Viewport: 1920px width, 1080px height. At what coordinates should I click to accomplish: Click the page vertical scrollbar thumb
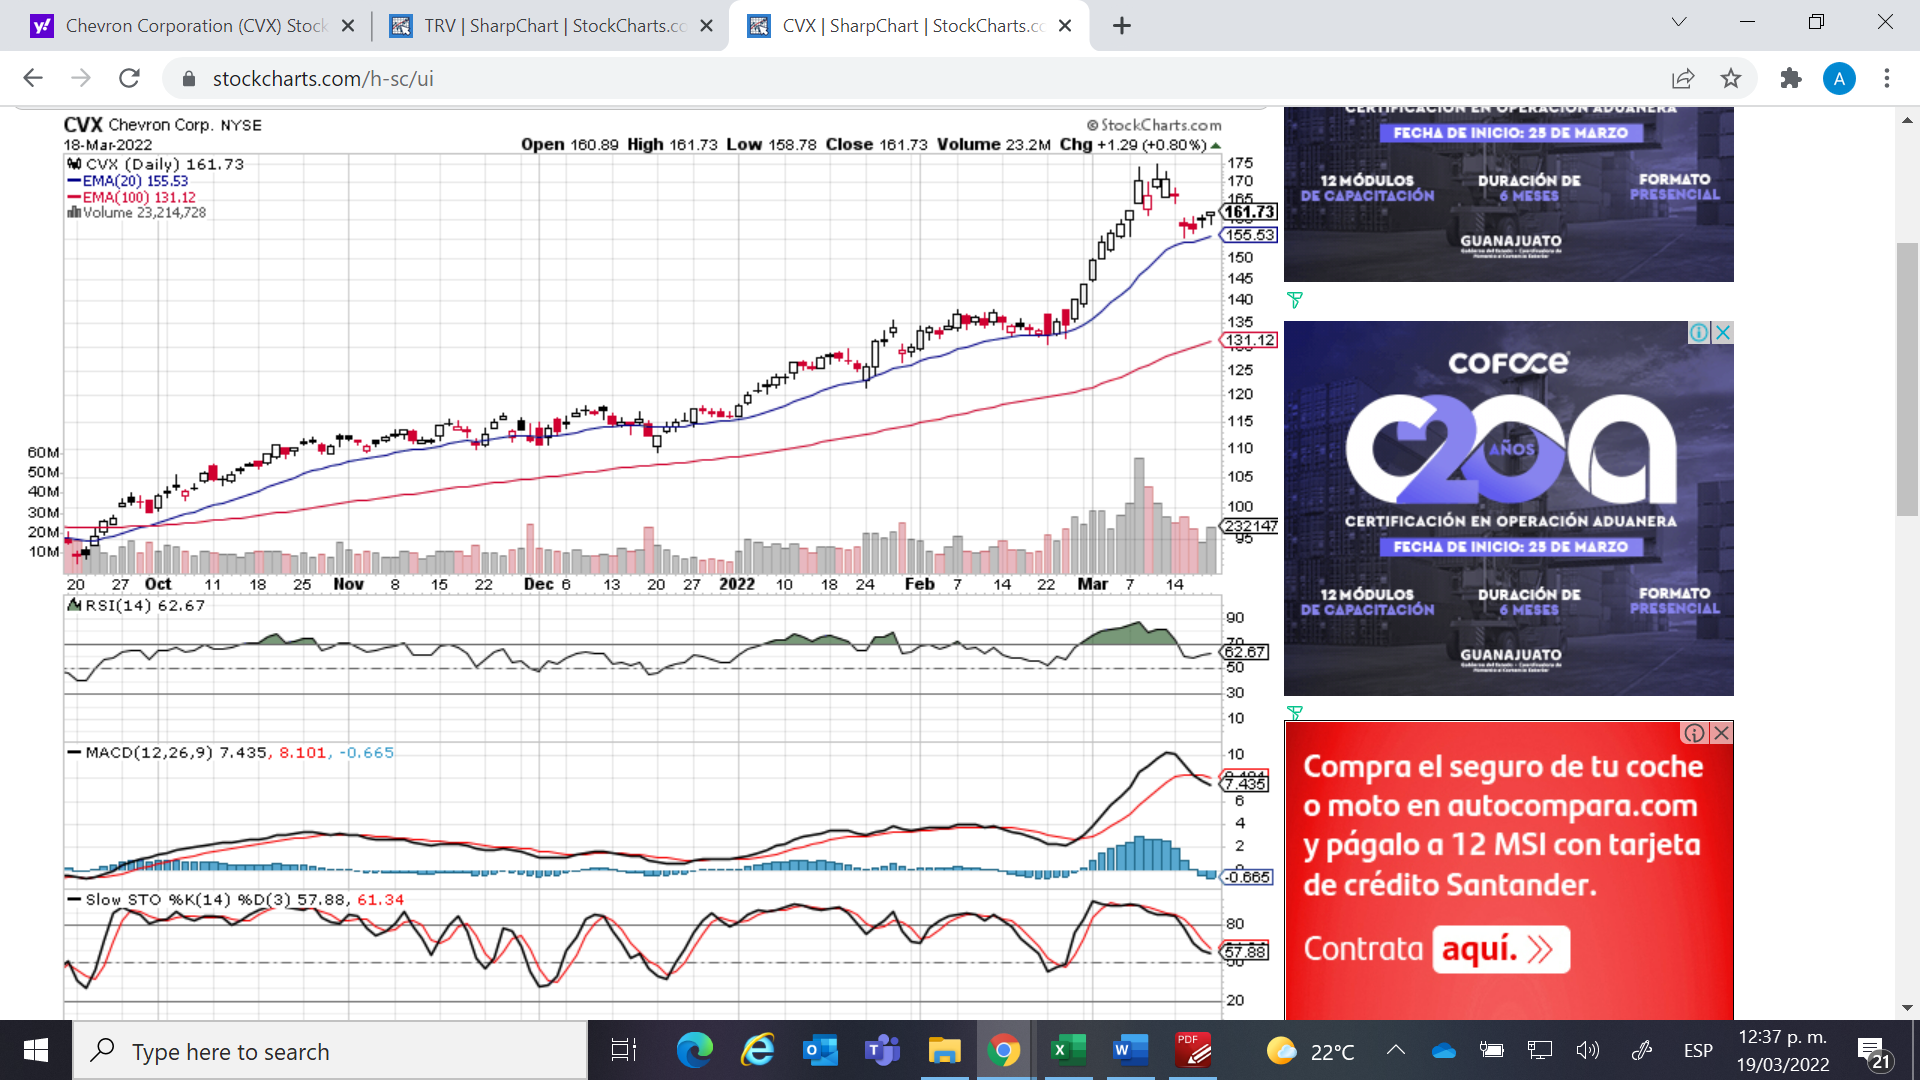(x=1906, y=380)
